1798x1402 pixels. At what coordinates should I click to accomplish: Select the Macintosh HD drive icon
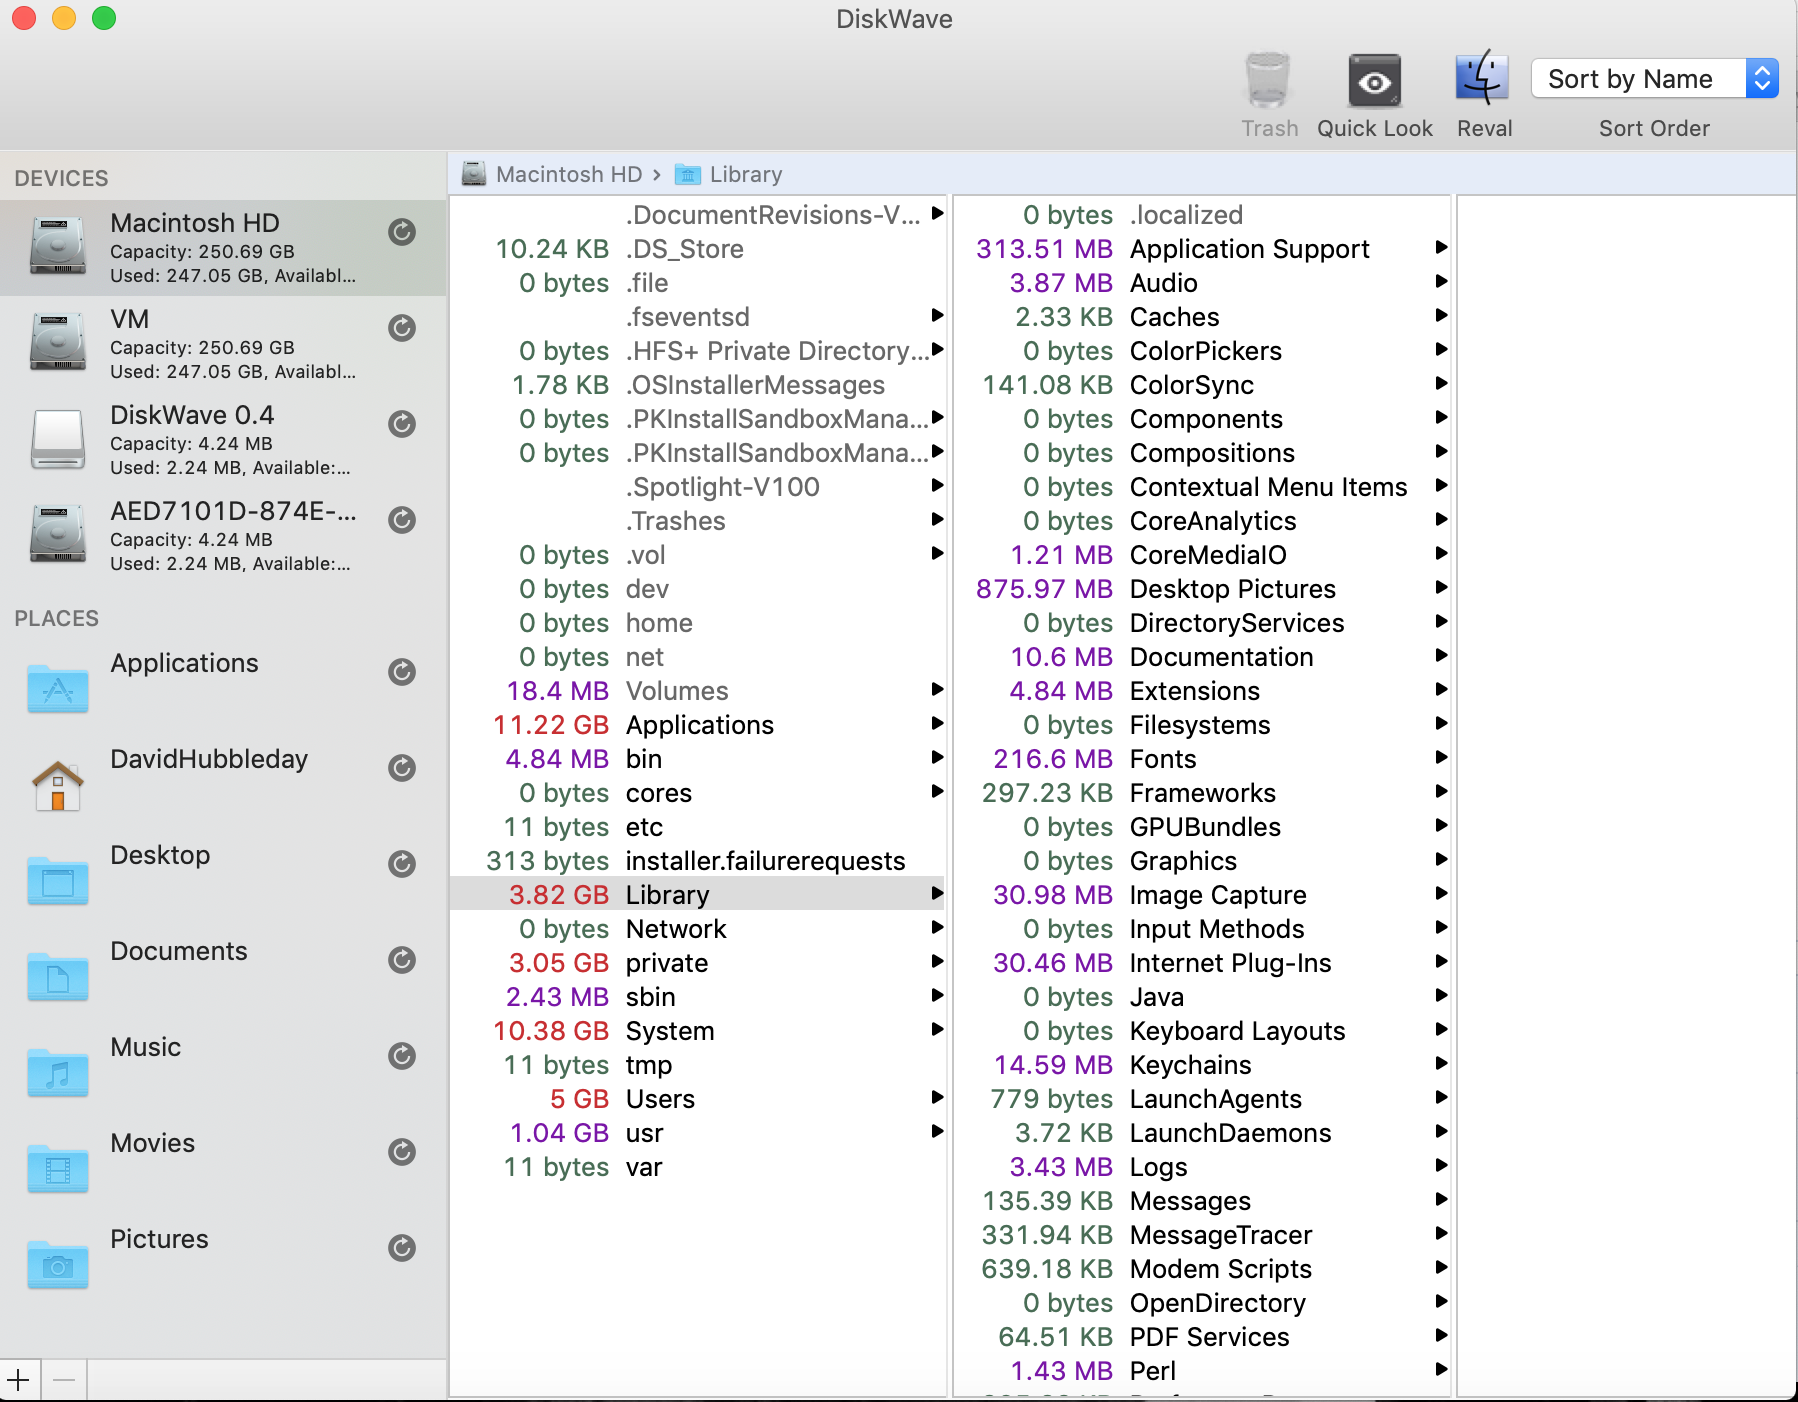[57, 246]
